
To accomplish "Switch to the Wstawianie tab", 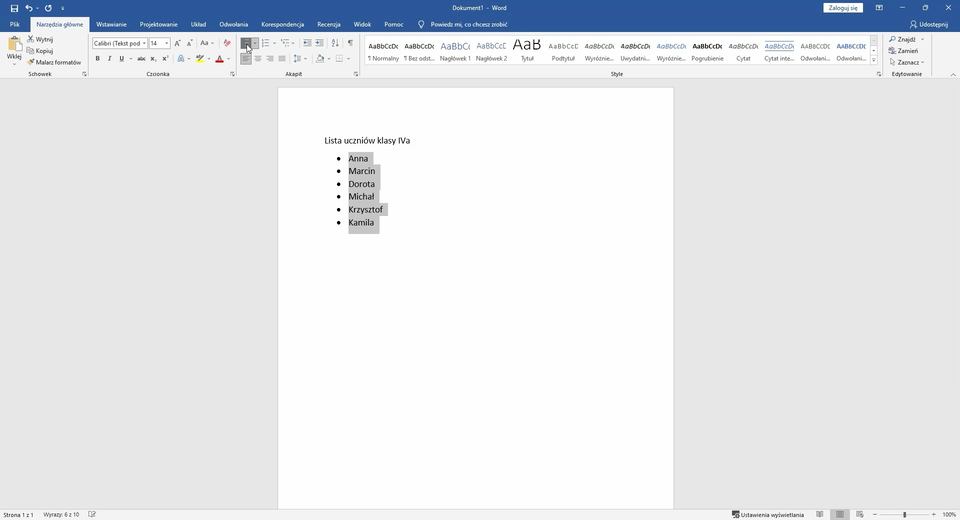I will [111, 24].
